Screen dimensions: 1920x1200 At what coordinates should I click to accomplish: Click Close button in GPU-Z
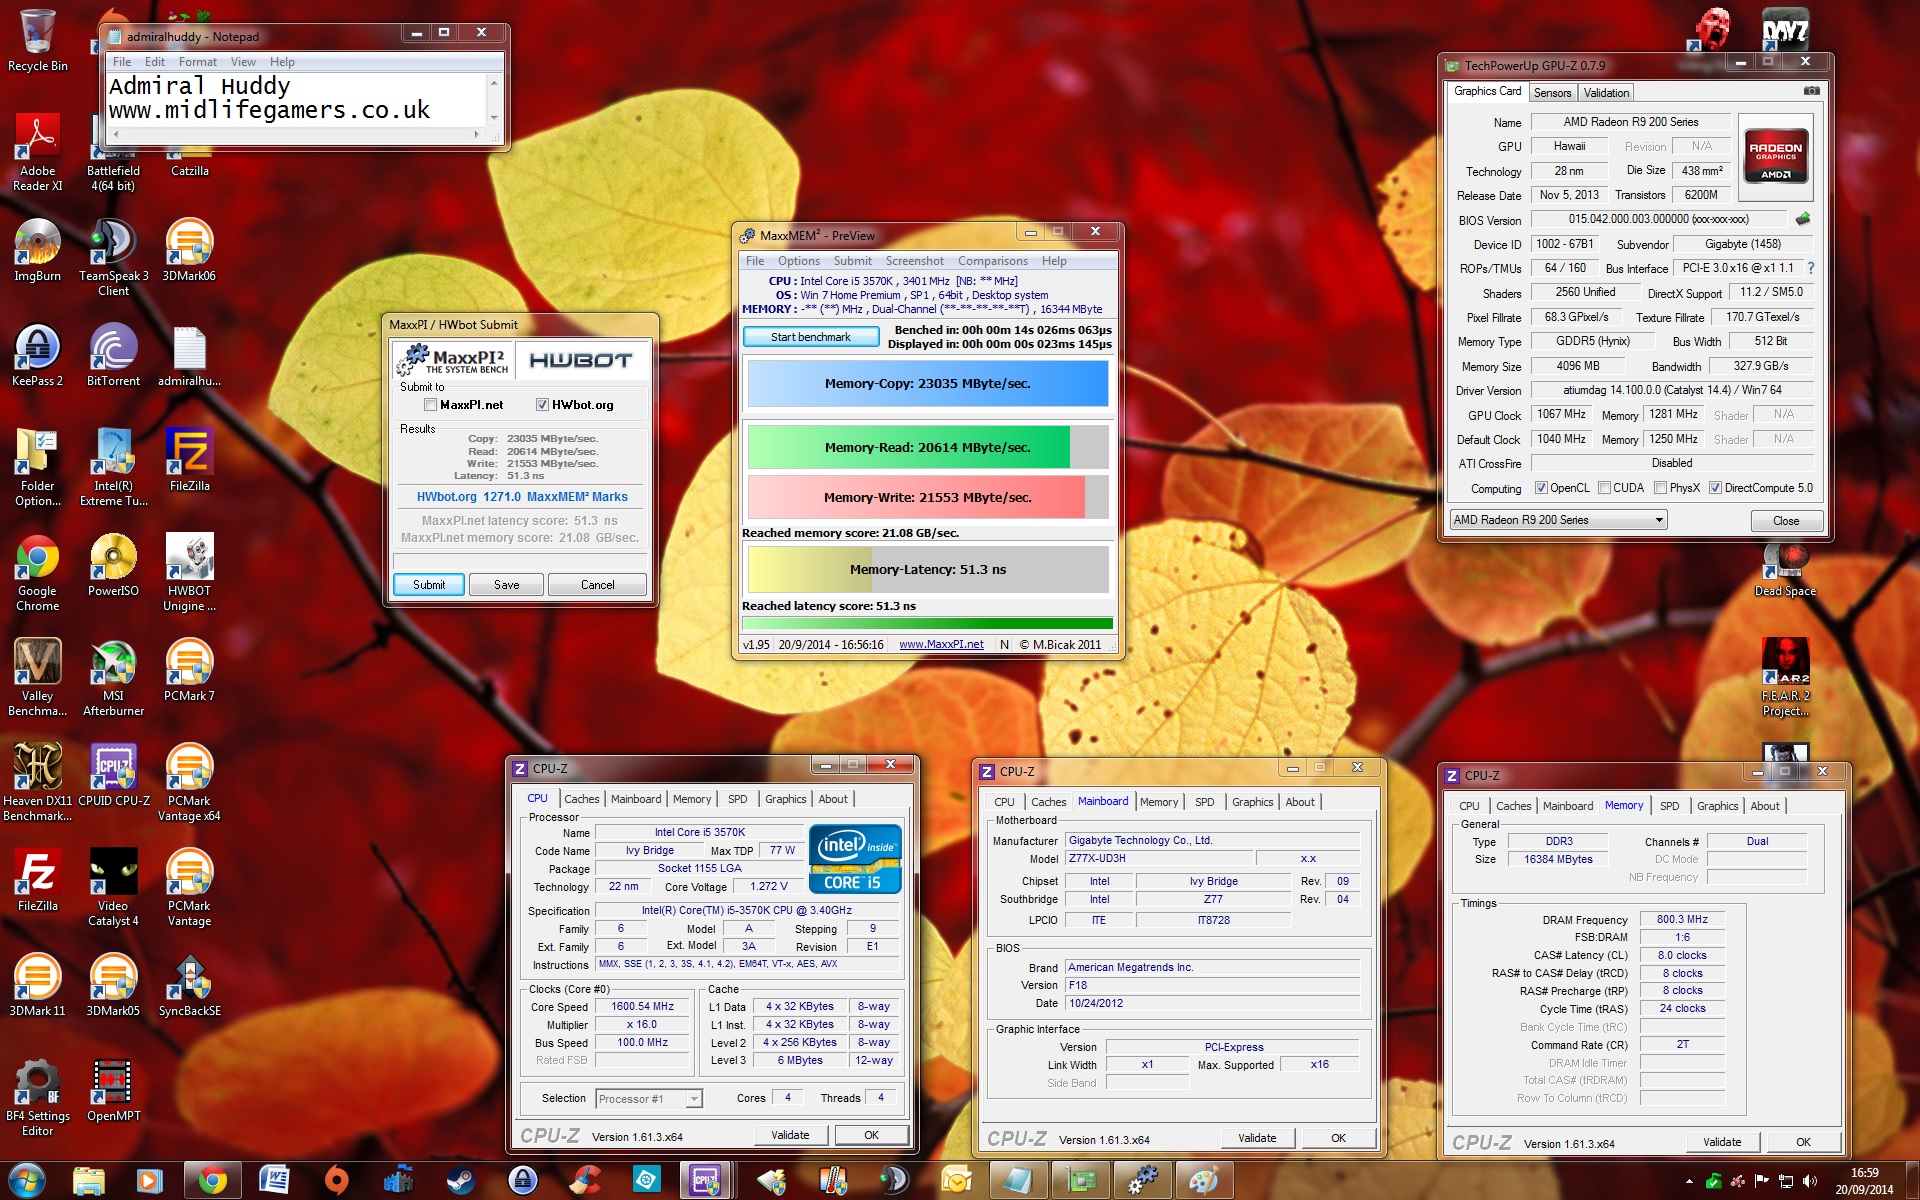[1786, 521]
